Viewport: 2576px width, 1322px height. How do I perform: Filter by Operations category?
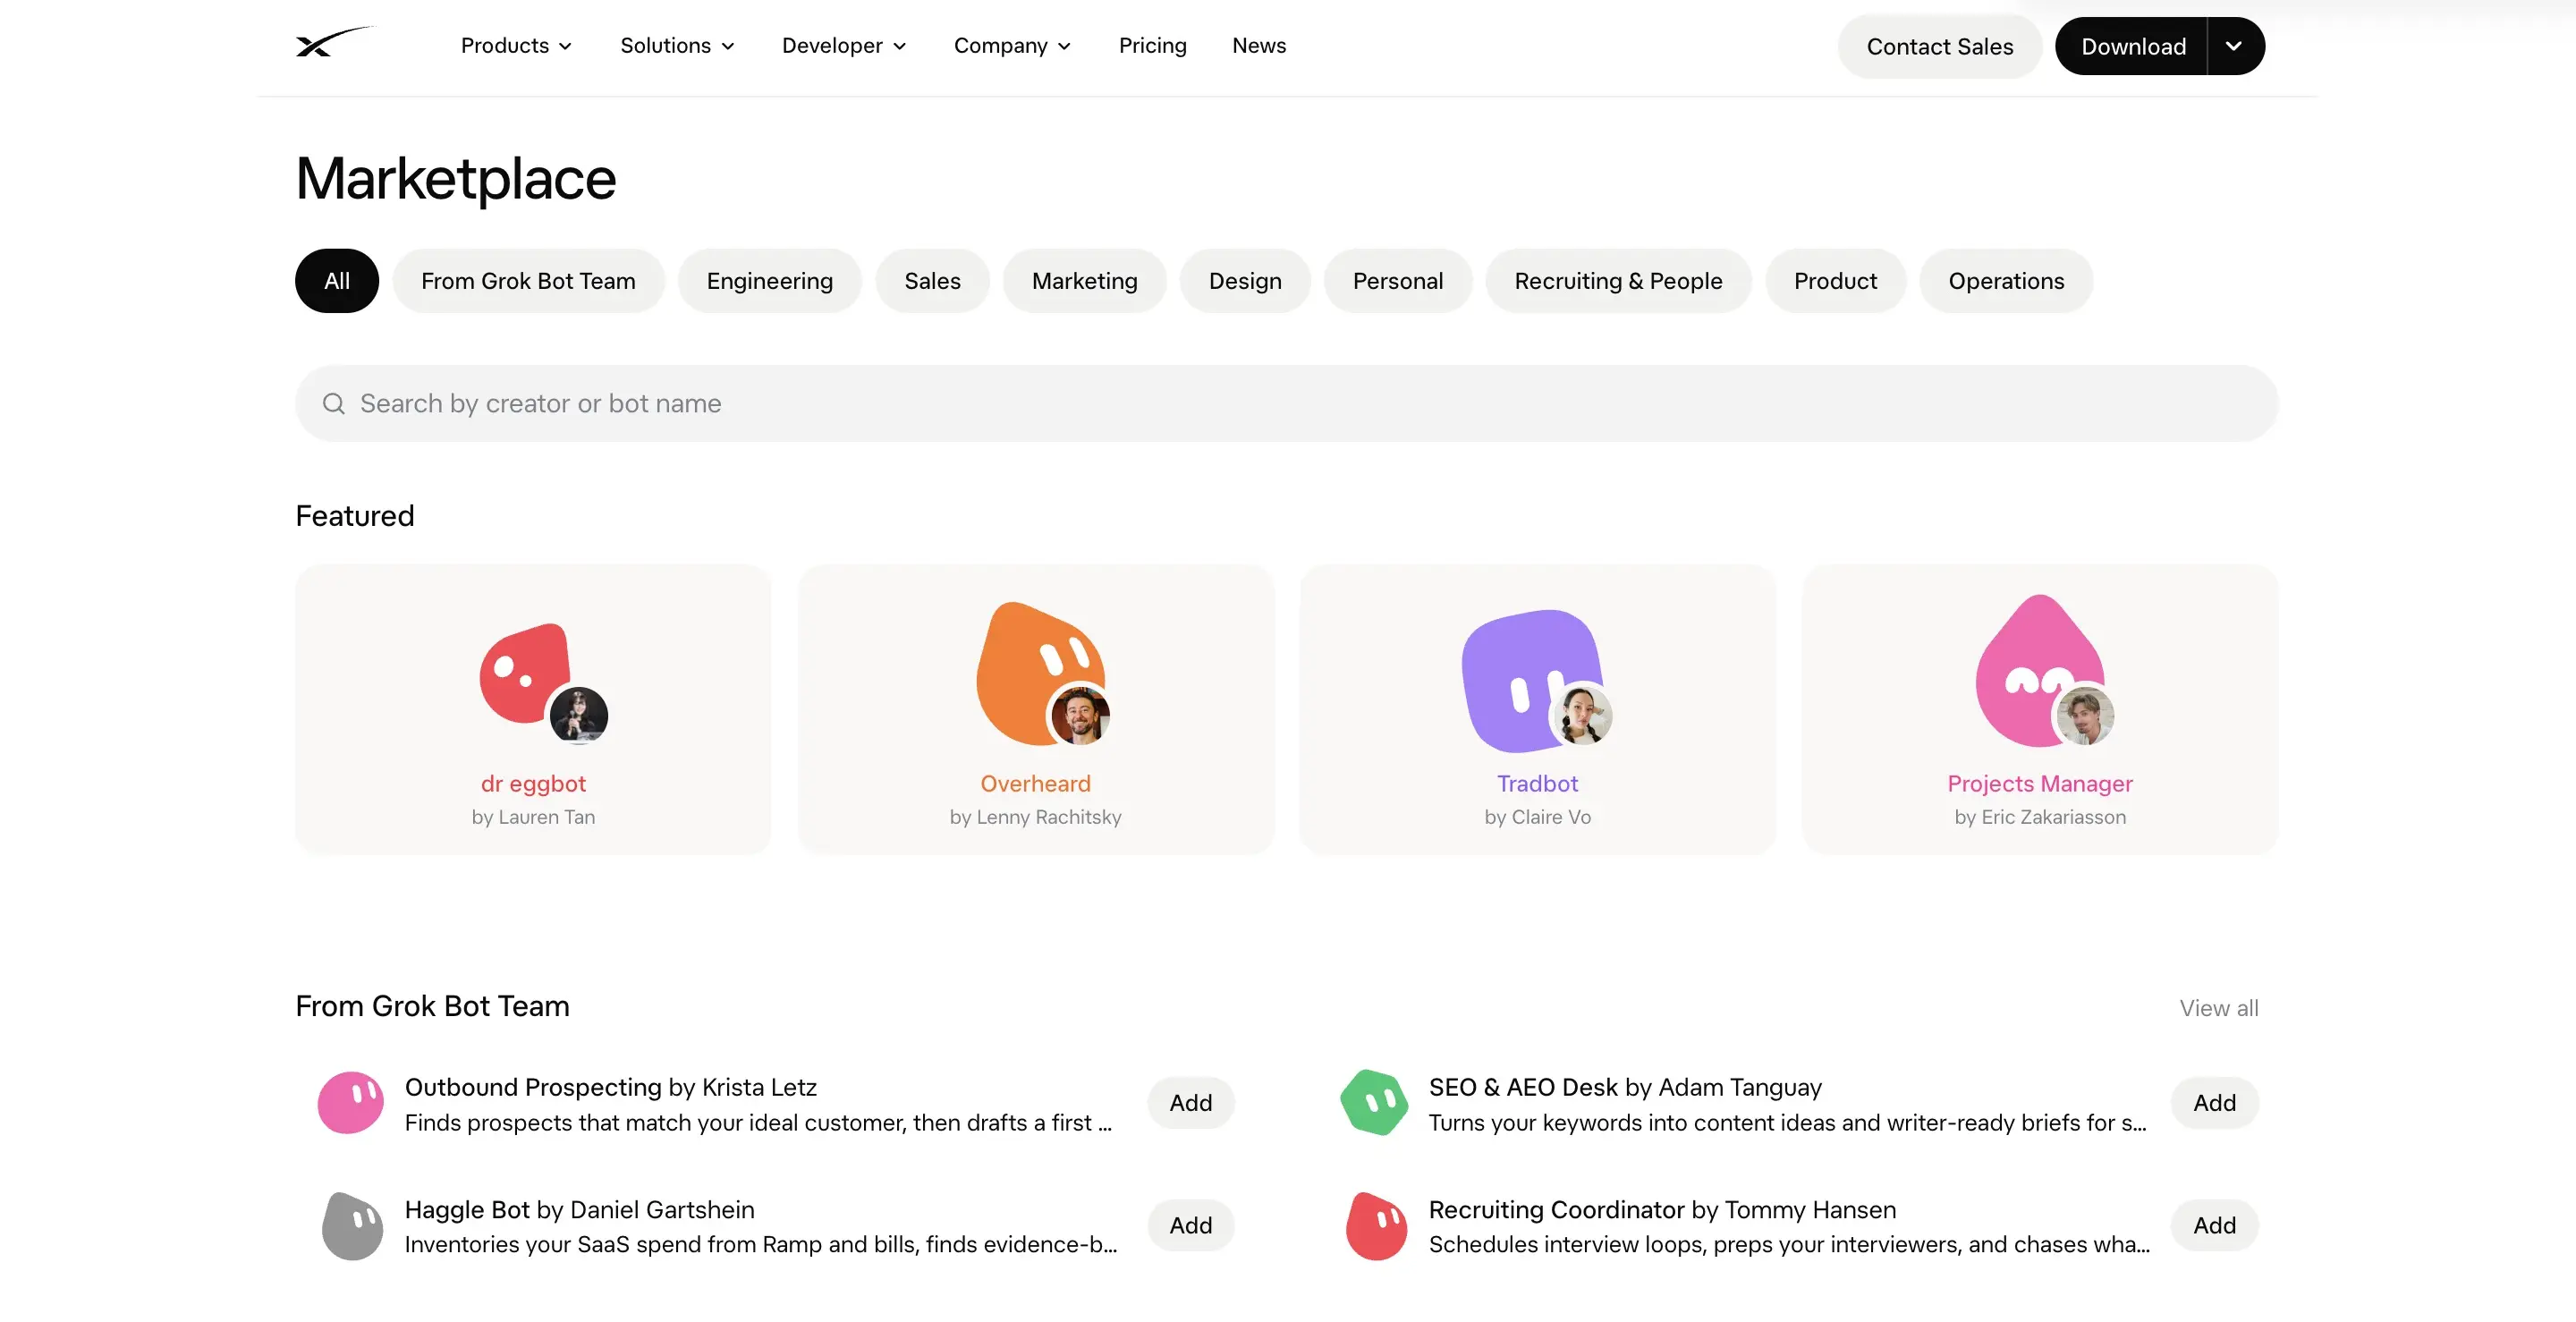(2006, 281)
